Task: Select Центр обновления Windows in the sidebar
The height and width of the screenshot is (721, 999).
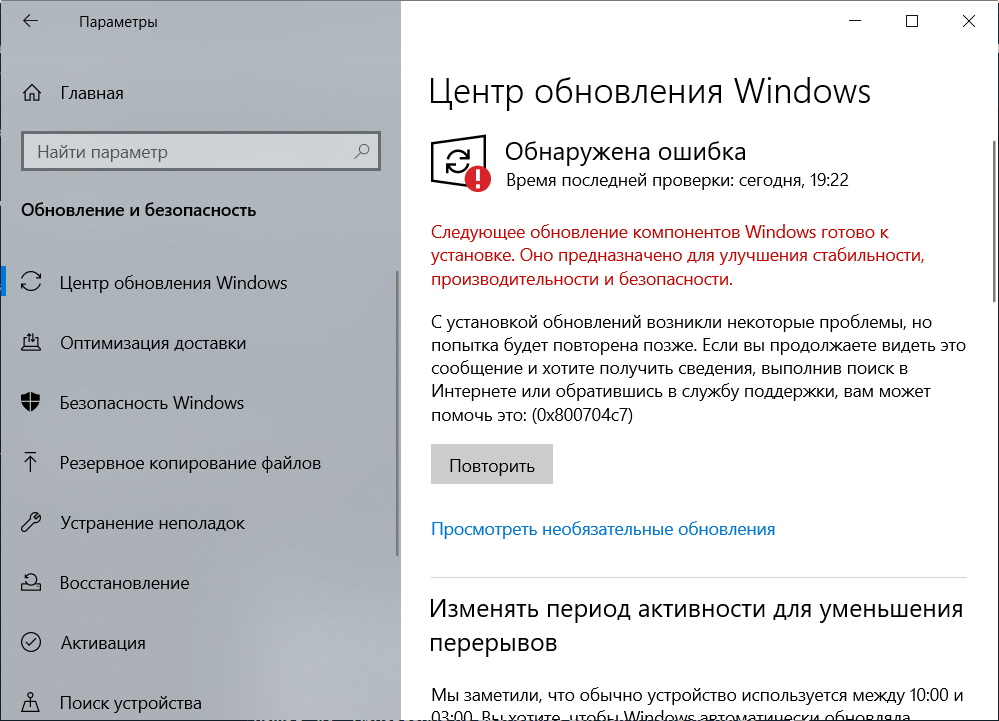Action: coord(173,282)
